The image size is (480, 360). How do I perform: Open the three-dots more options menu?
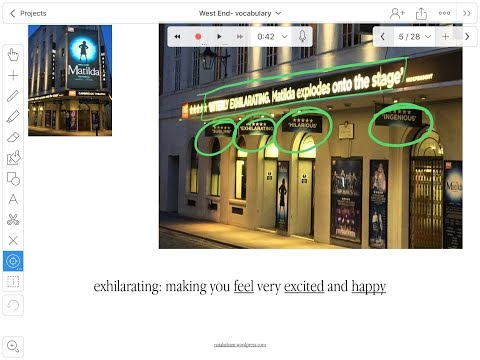[444, 13]
